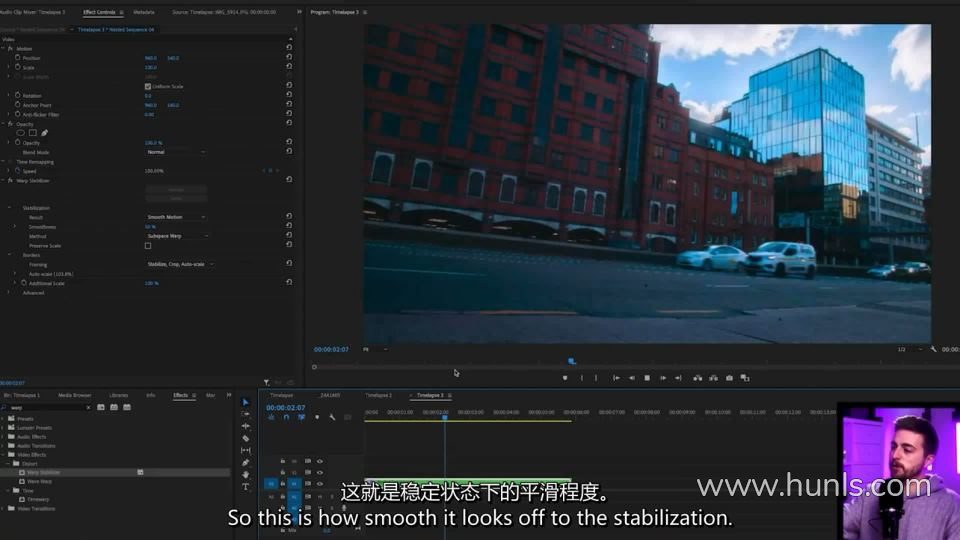Stop playback in the Program Monitor

pyautogui.click(x=647, y=378)
